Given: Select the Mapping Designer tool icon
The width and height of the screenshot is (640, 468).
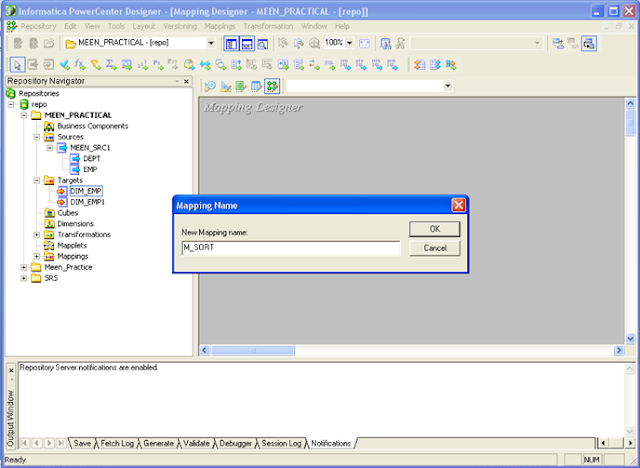Looking at the screenshot, I should pos(272,86).
